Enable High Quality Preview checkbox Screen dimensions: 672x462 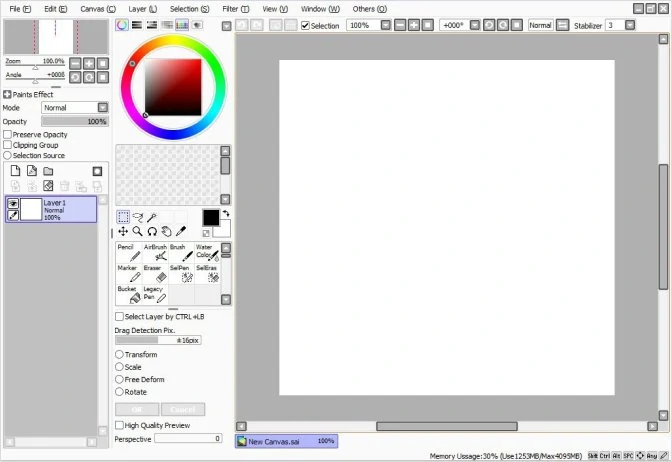[119, 425]
